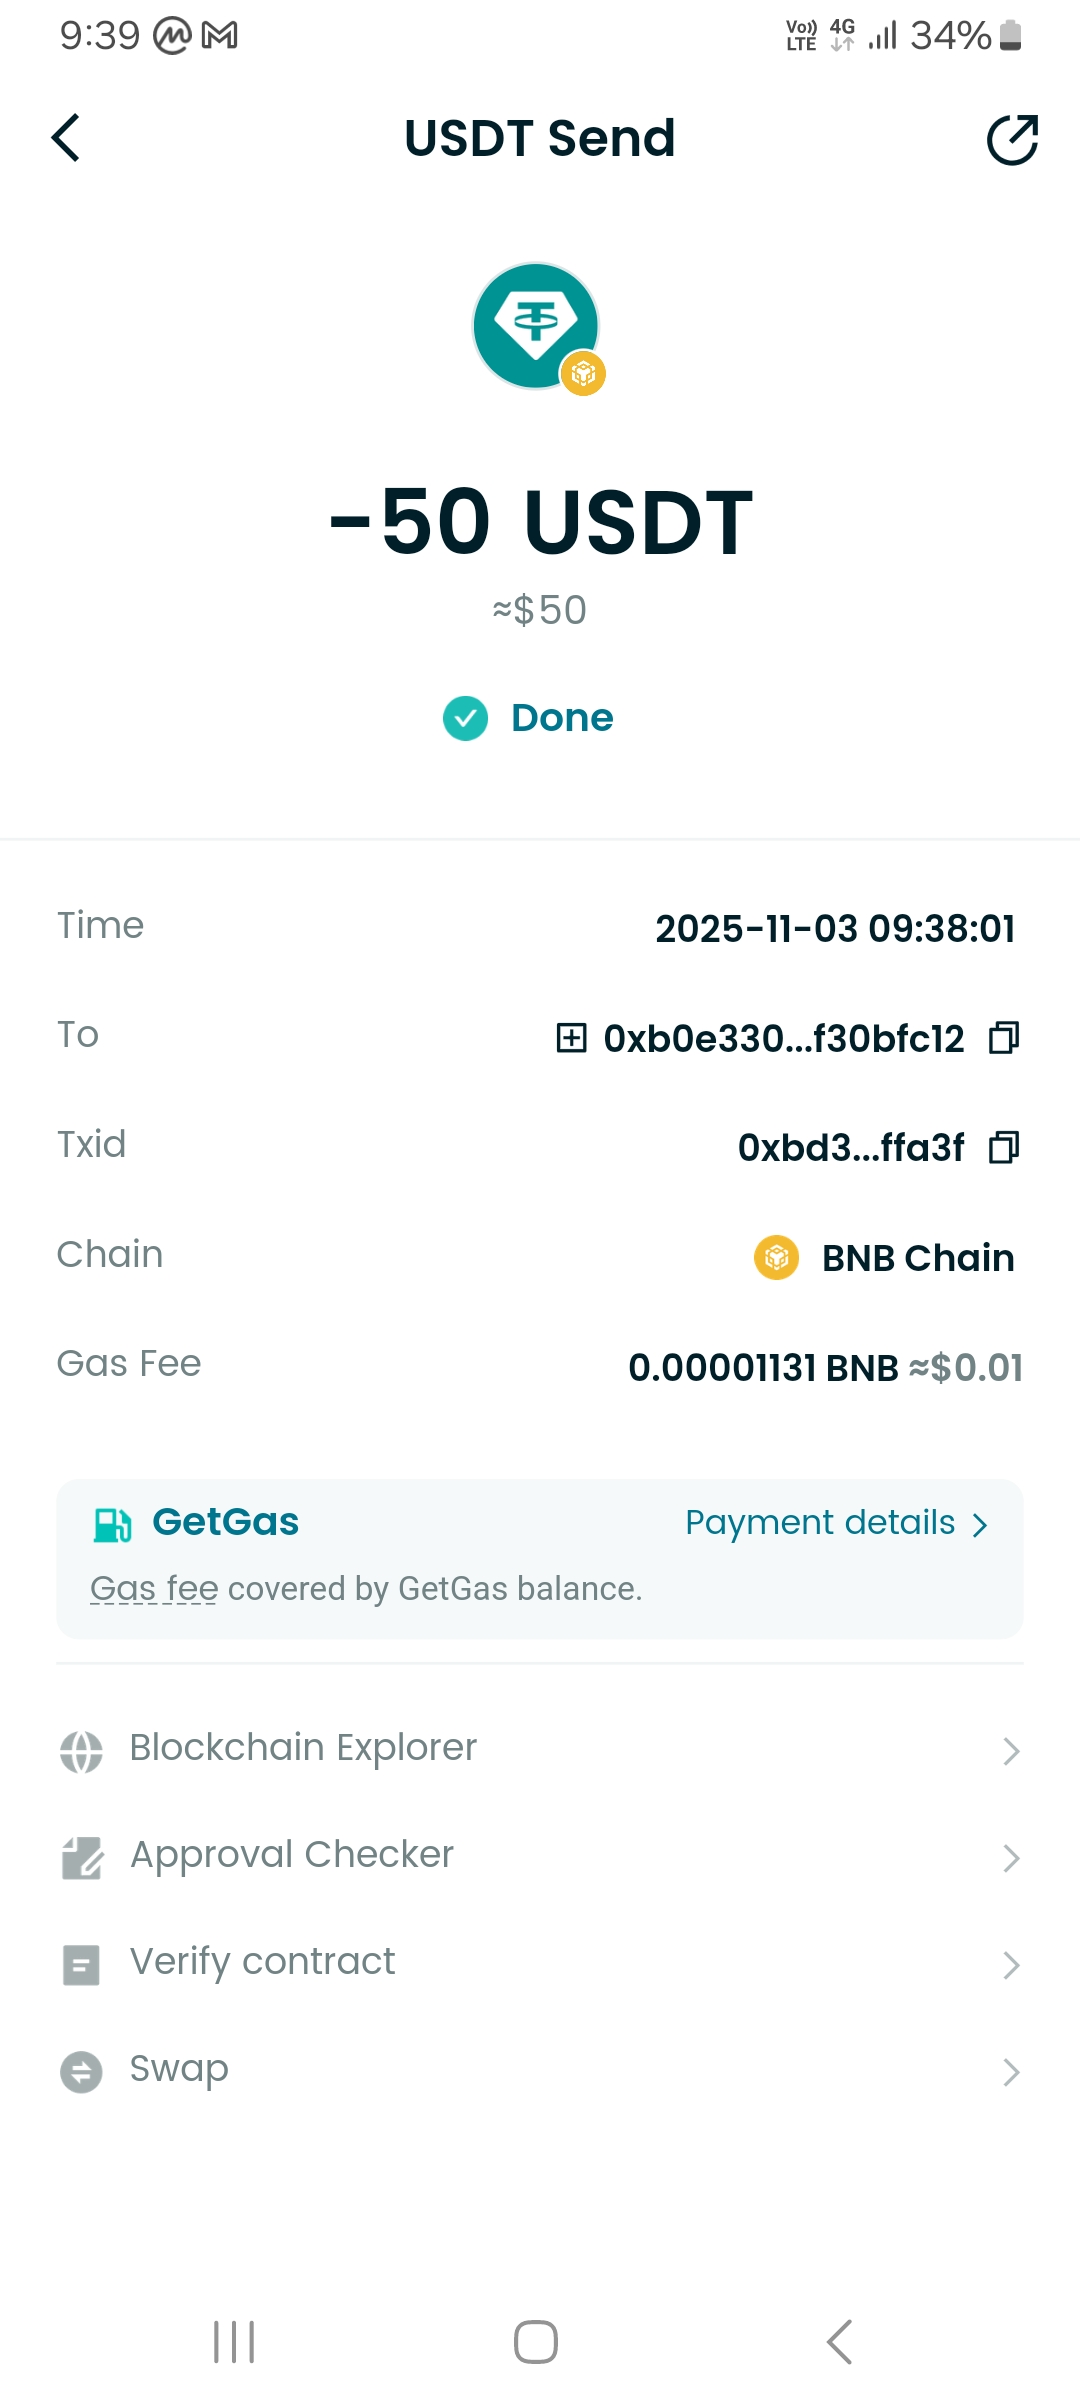Expand the Blockchain Explorer chevron
The width and height of the screenshot is (1080, 2408).
(x=1011, y=1751)
